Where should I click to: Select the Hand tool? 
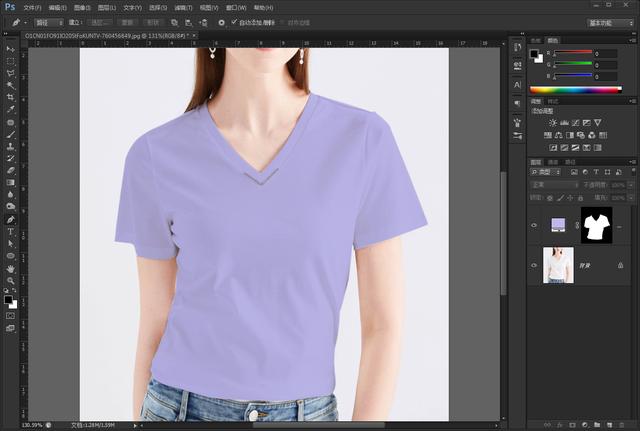click(10, 268)
